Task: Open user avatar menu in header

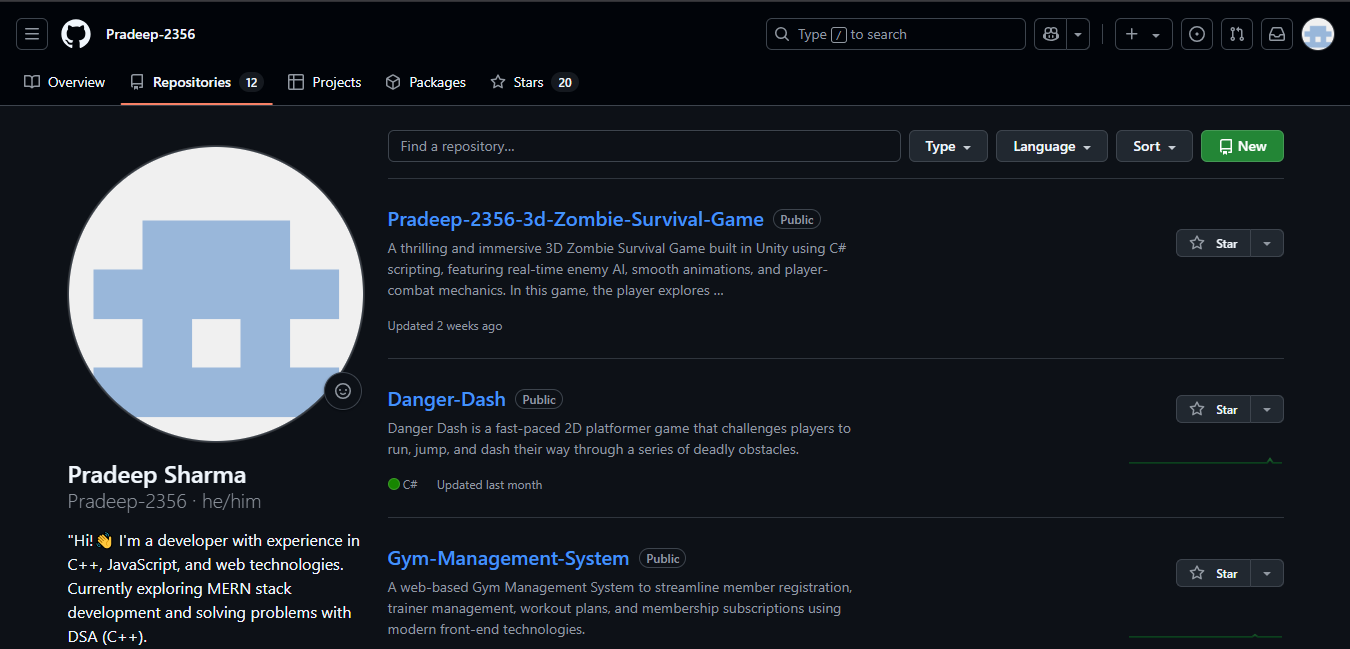Action: coord(1318,34)
